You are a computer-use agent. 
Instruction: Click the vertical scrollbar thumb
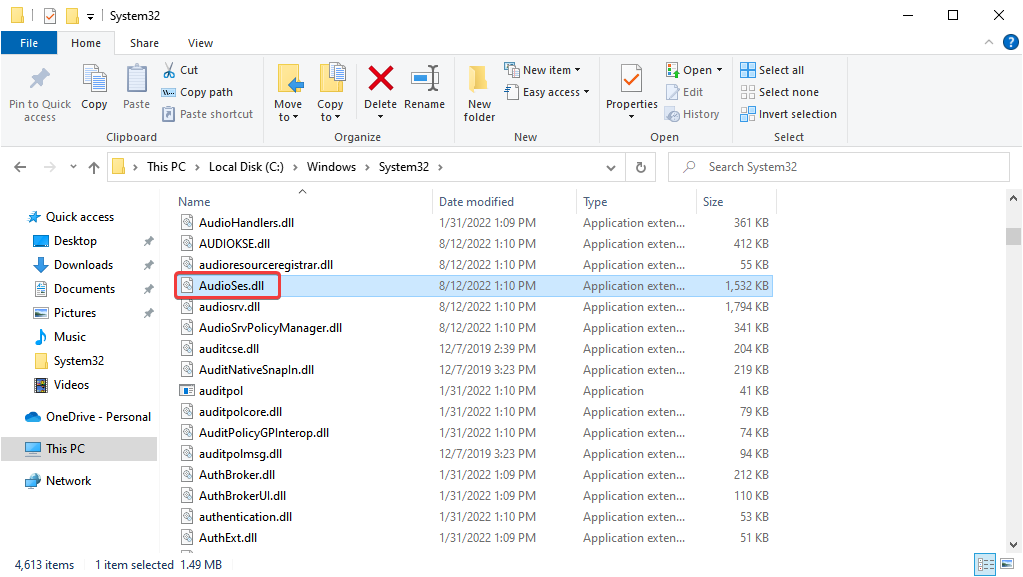[x=1013, y=236]
